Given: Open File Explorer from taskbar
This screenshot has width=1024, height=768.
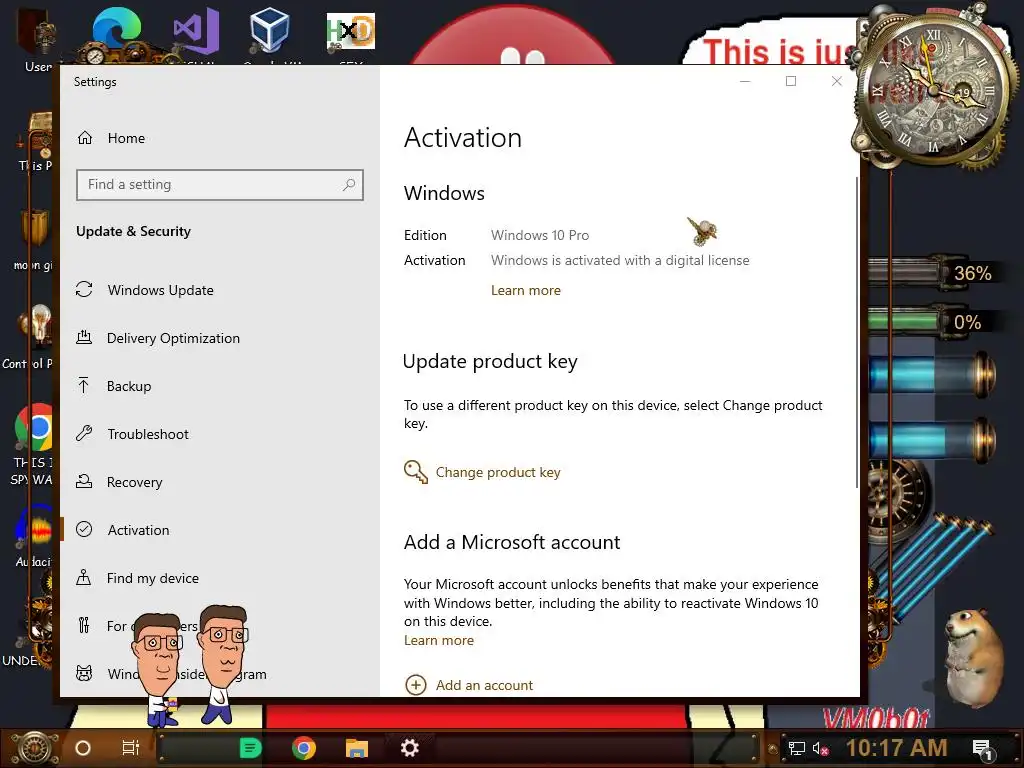Looking at the screenshot, I should click(357, 748).
